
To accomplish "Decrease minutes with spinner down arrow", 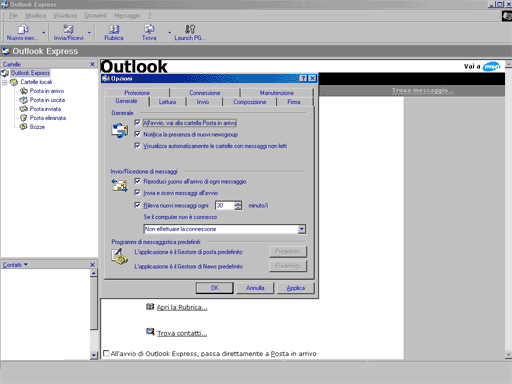I will point(238,208).
